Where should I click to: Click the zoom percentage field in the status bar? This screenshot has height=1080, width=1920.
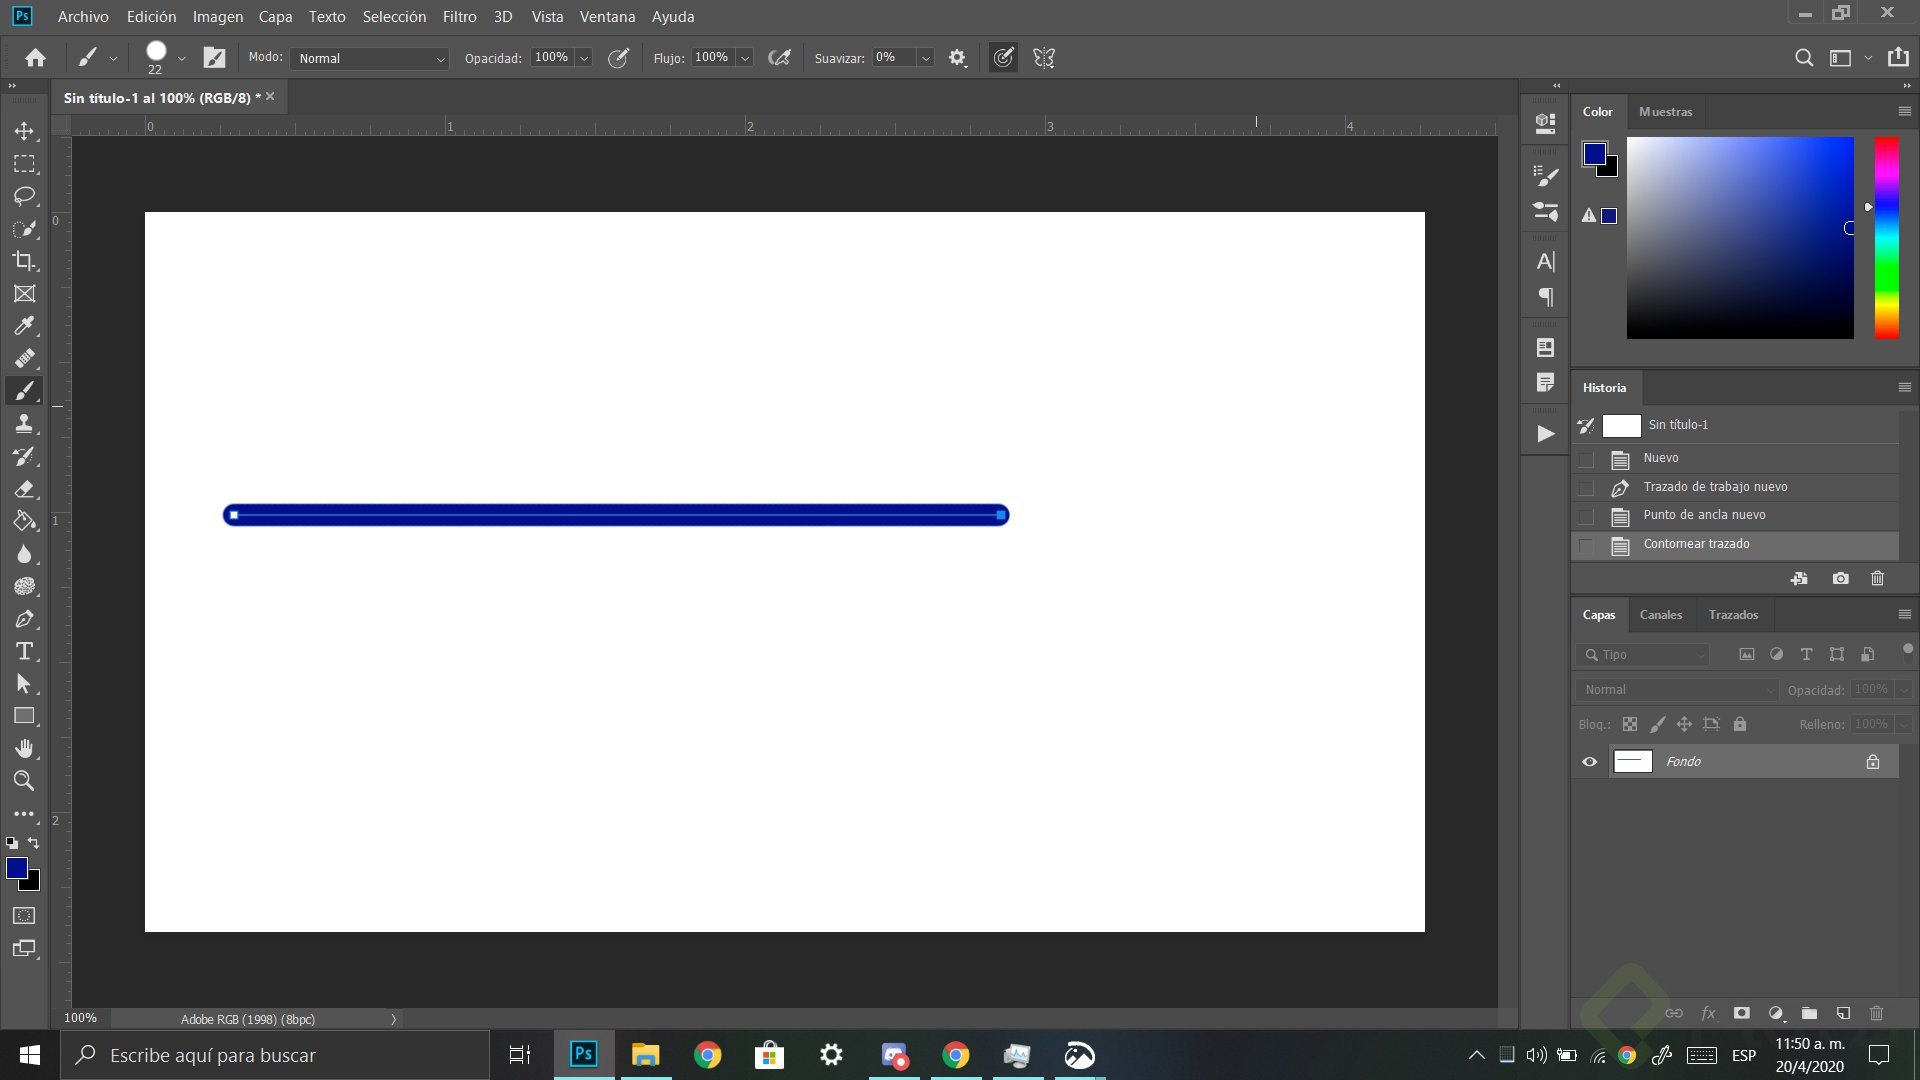81,1019
